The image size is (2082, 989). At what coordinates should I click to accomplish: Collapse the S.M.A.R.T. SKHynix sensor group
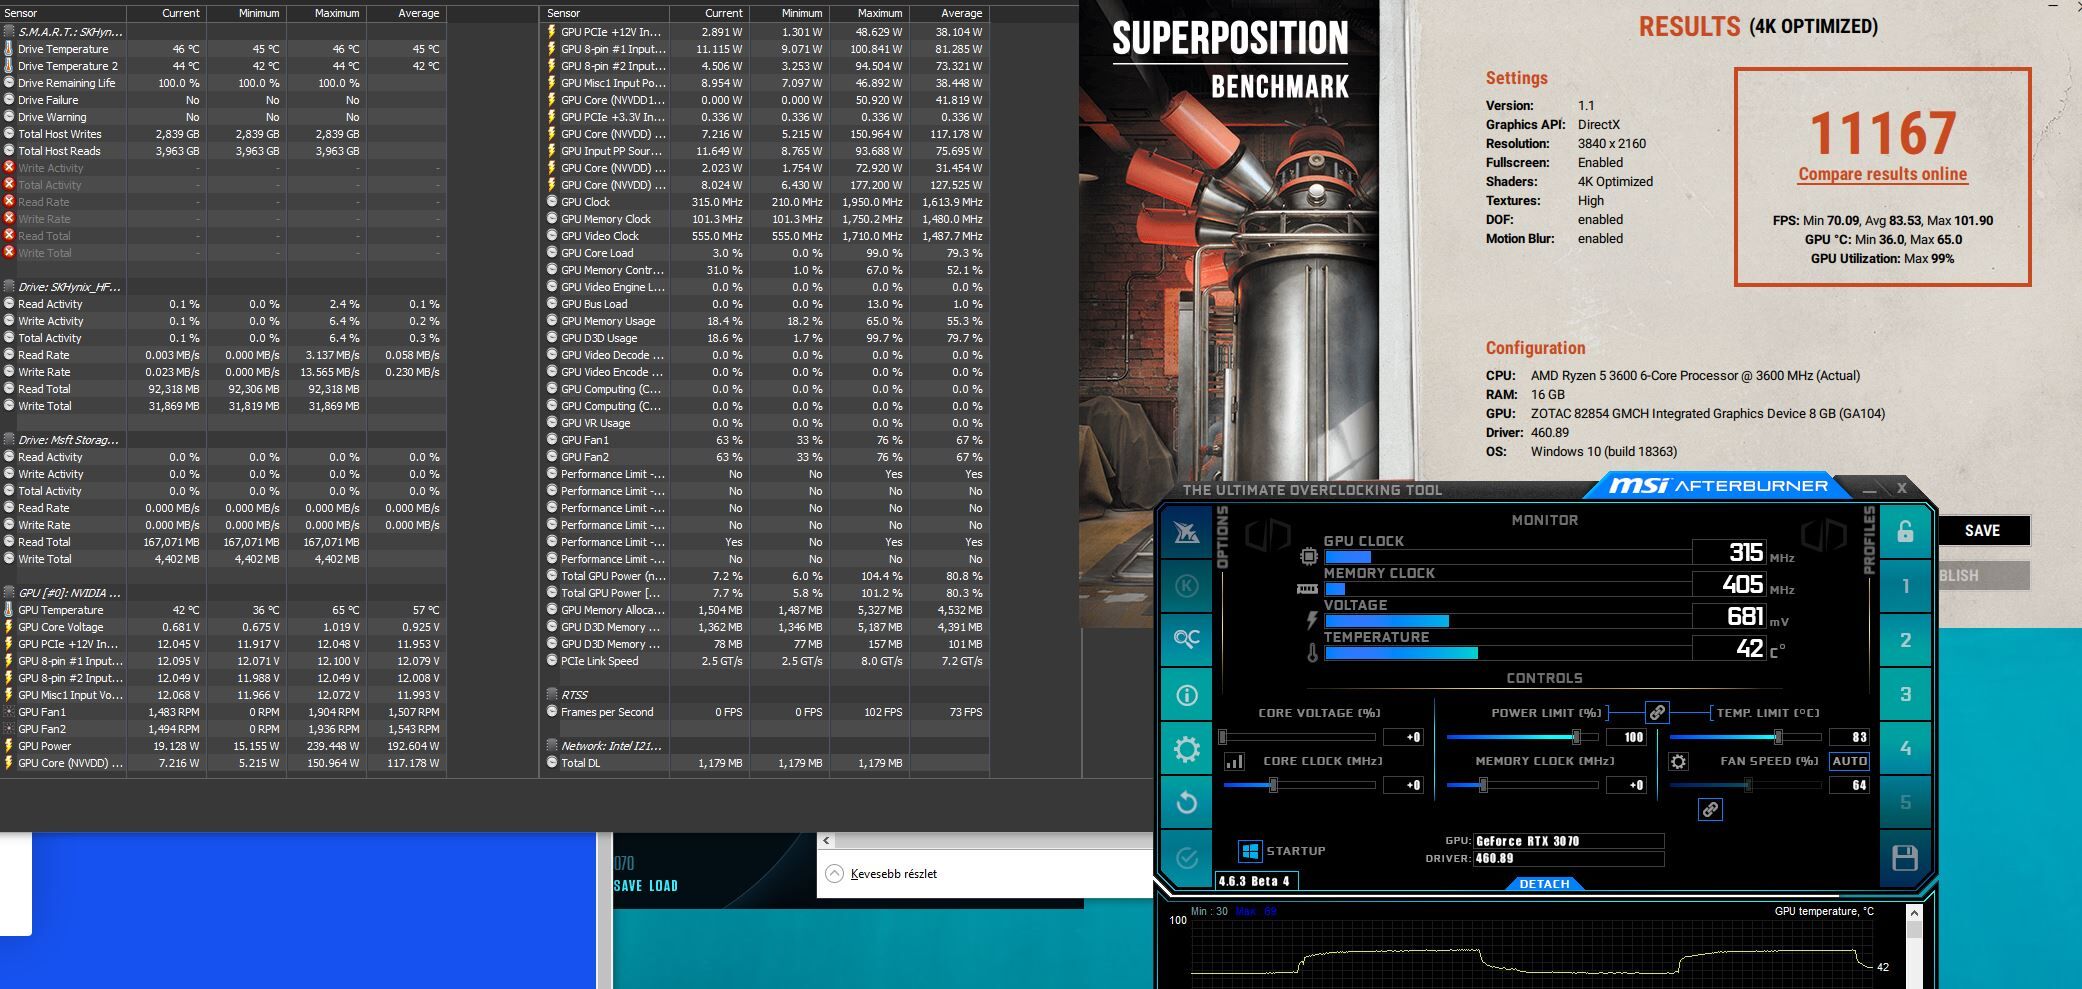tap(9, 32)
